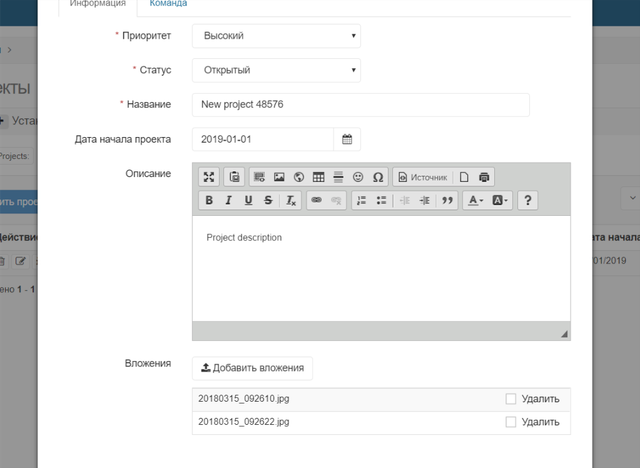The image size is (640, 468).
Task: Insert a hyperlink in the description
Action: coord(316,200)
